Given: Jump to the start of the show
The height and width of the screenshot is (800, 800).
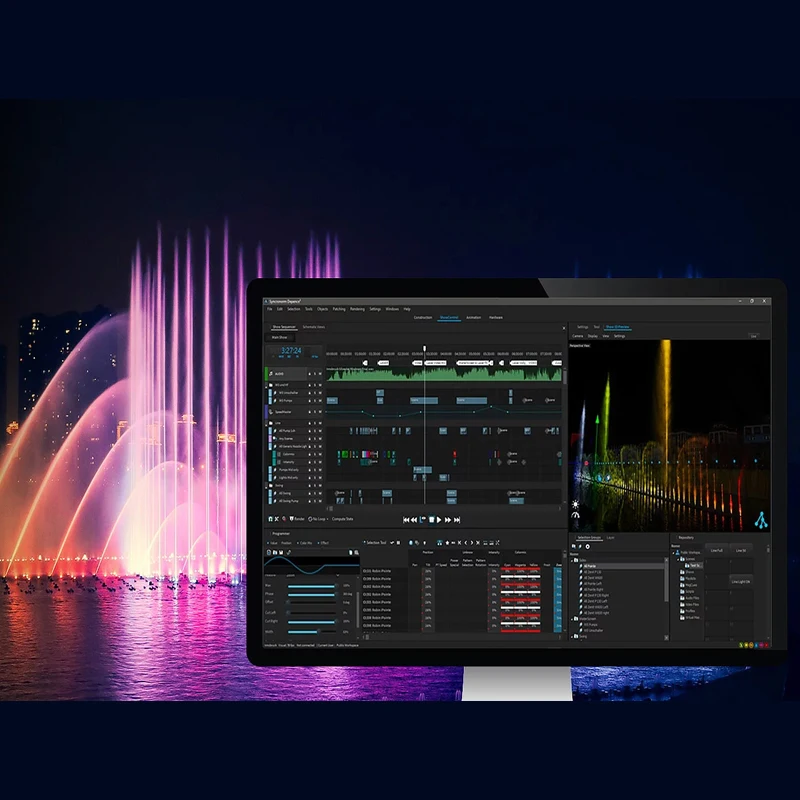Looking at the screenshot, I should pos(406,519).
